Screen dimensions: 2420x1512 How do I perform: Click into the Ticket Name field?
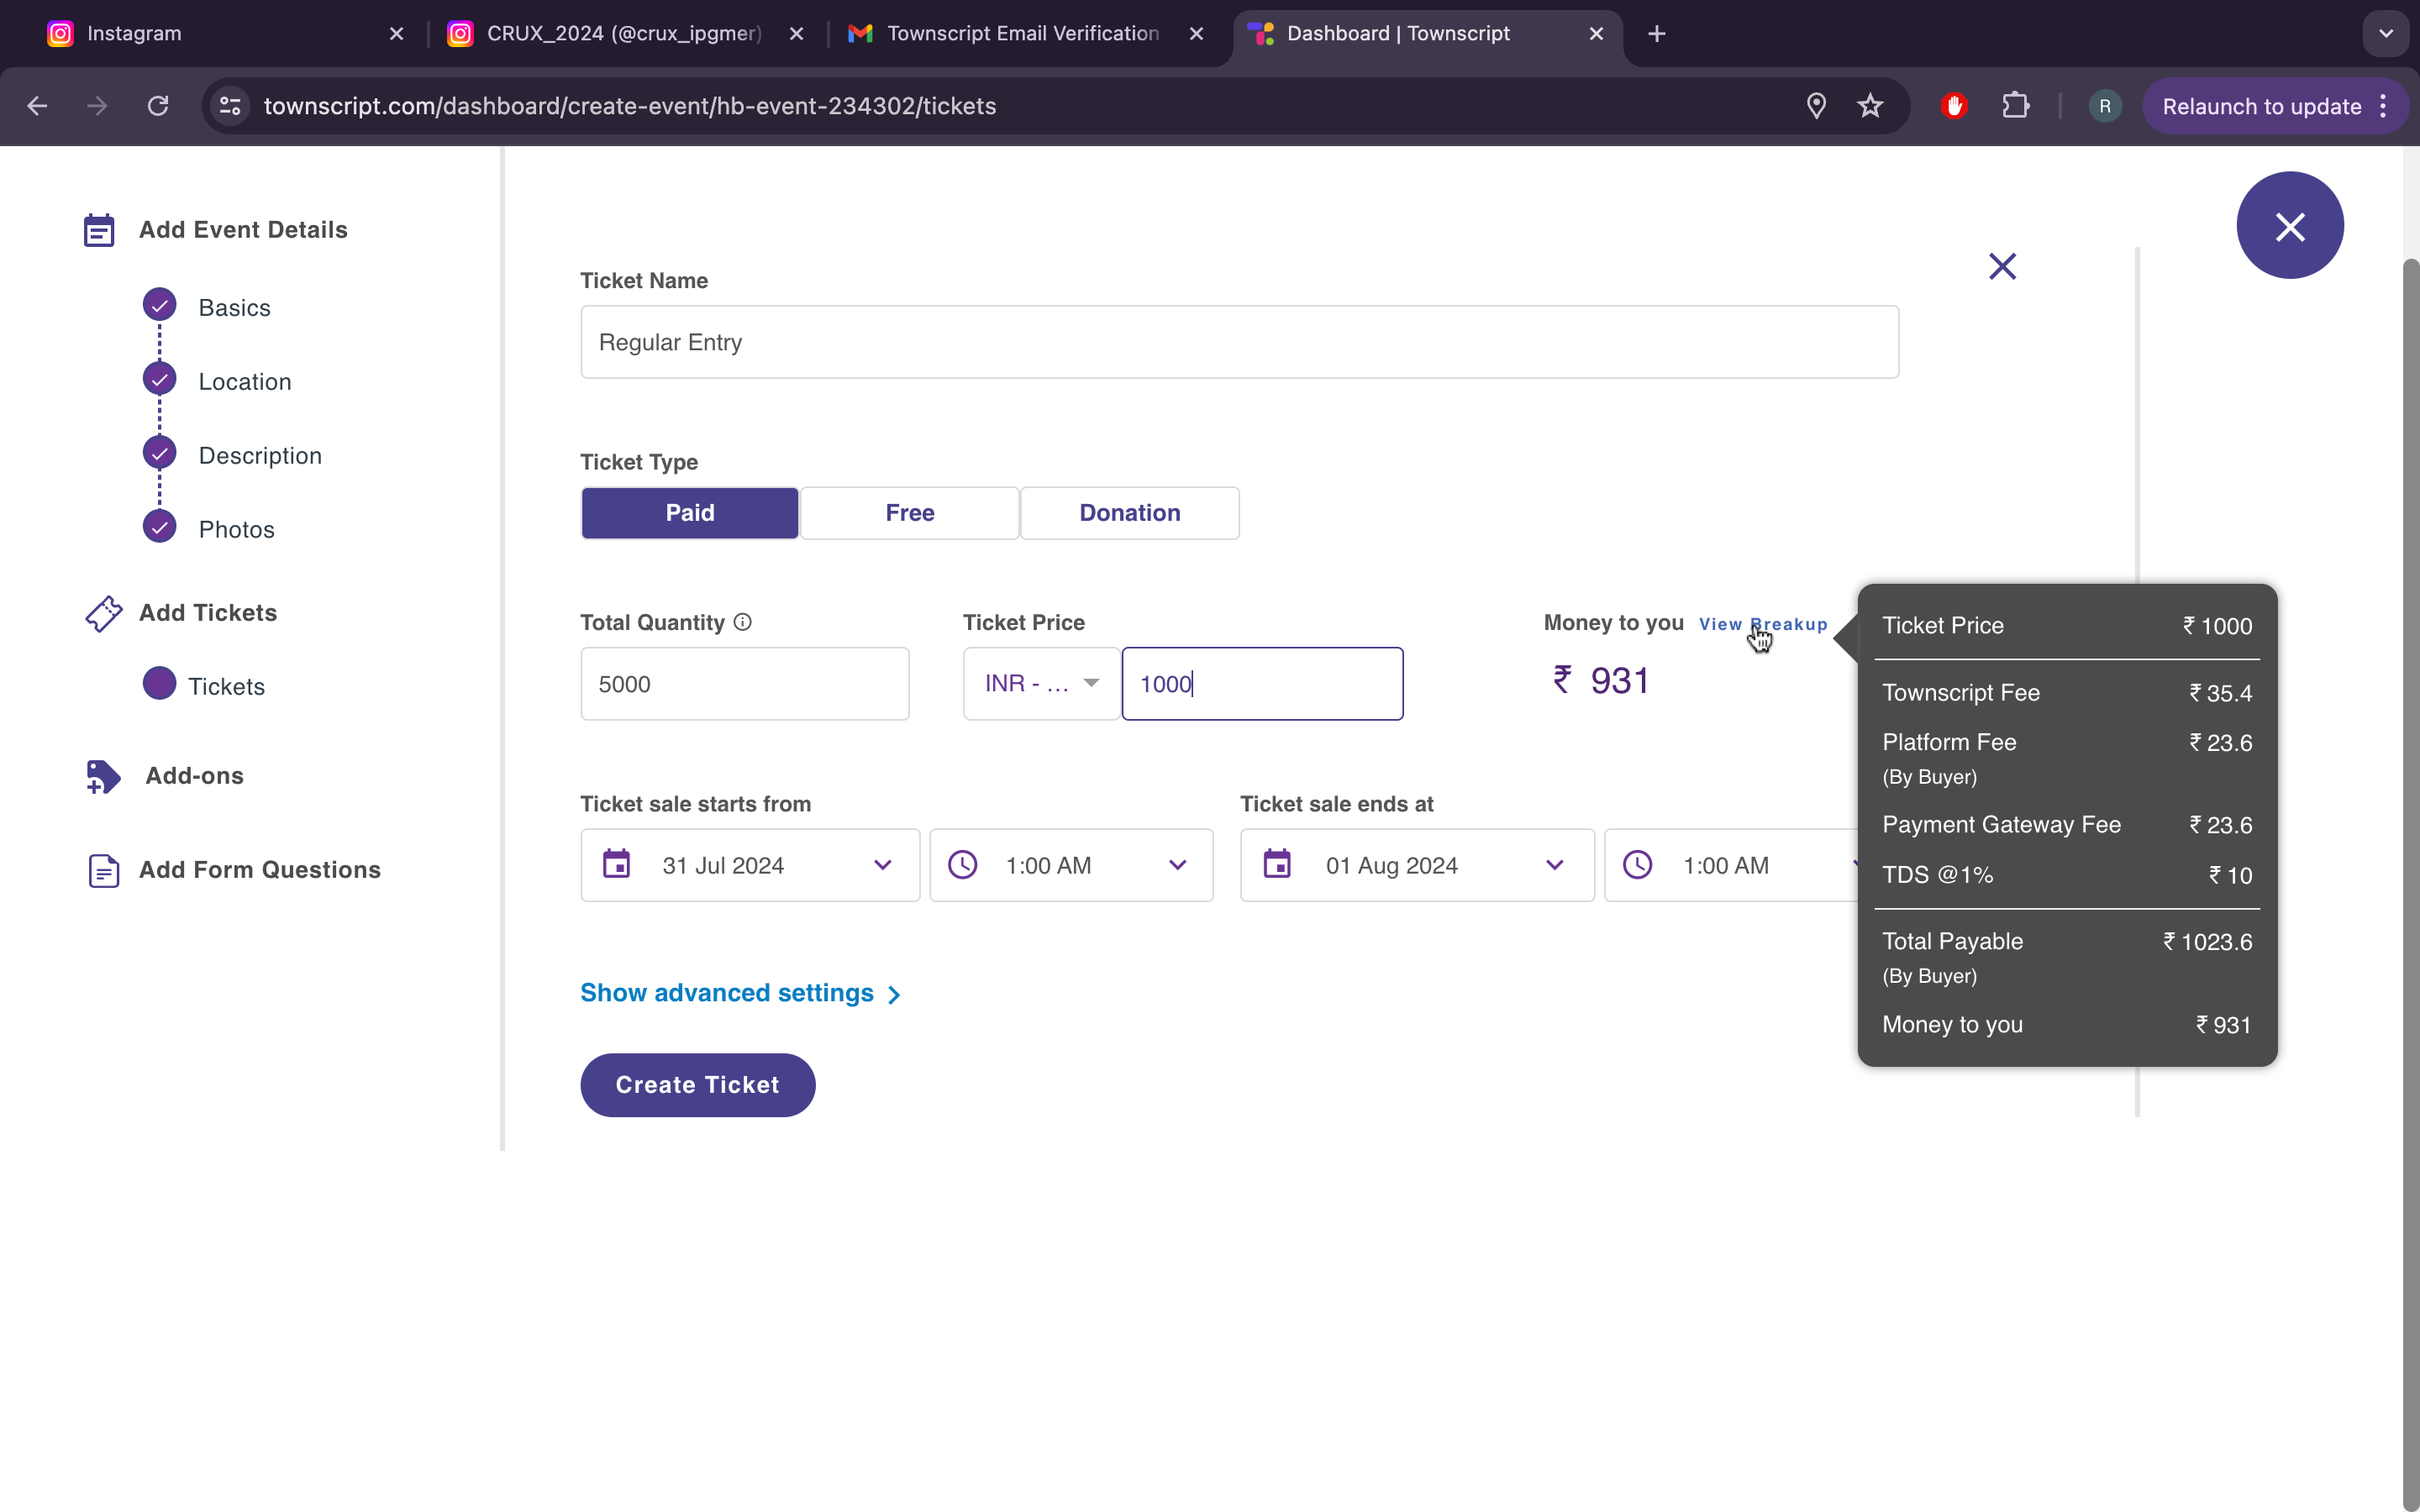click(x=1238, y=342)
